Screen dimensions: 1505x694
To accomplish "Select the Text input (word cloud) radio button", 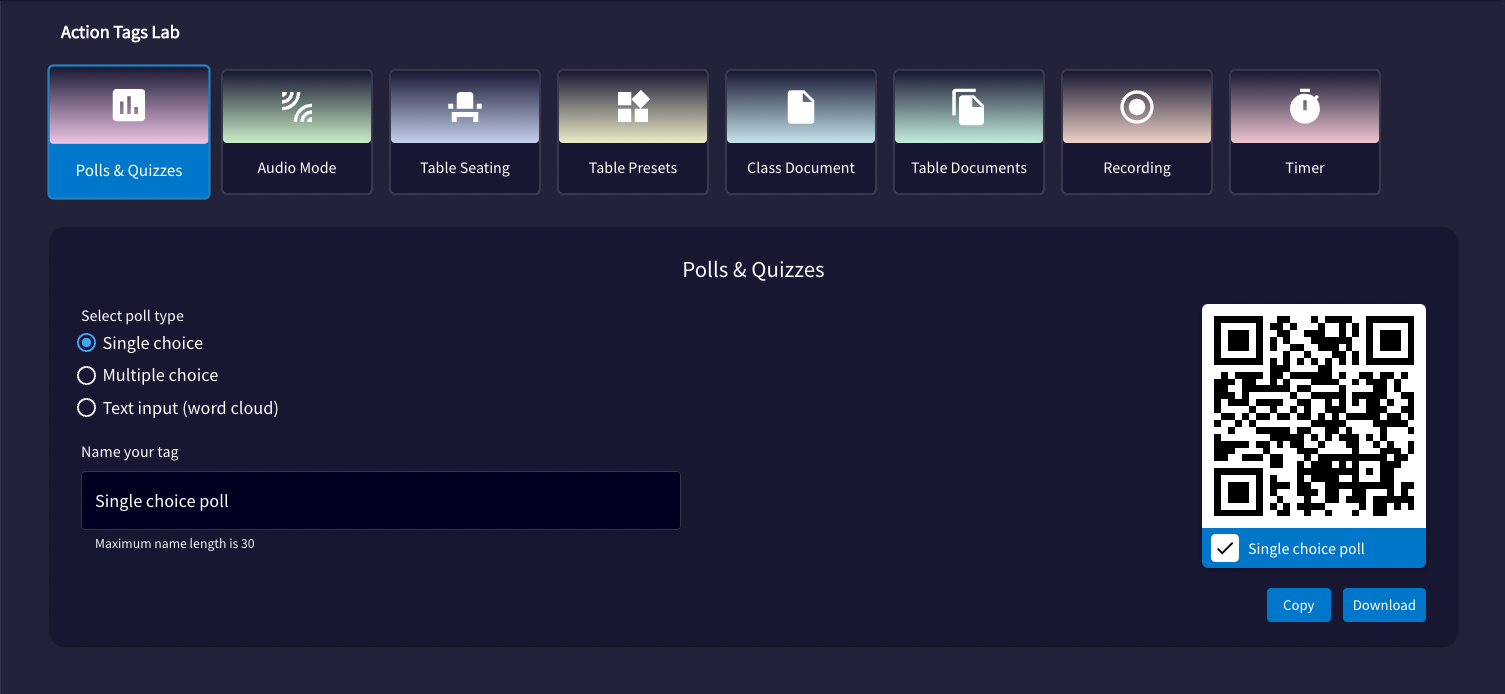I will click(87, 408).
